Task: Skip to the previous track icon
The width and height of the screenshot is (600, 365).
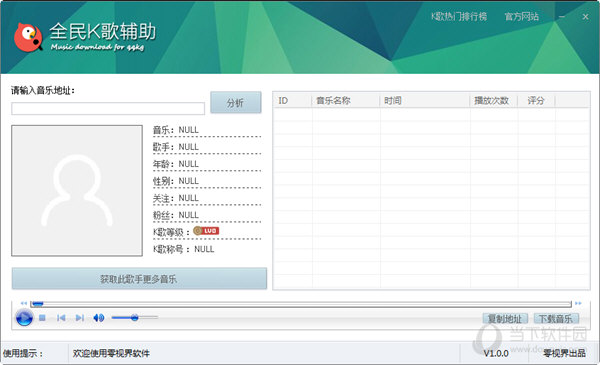Action: (x=61, y=318)
